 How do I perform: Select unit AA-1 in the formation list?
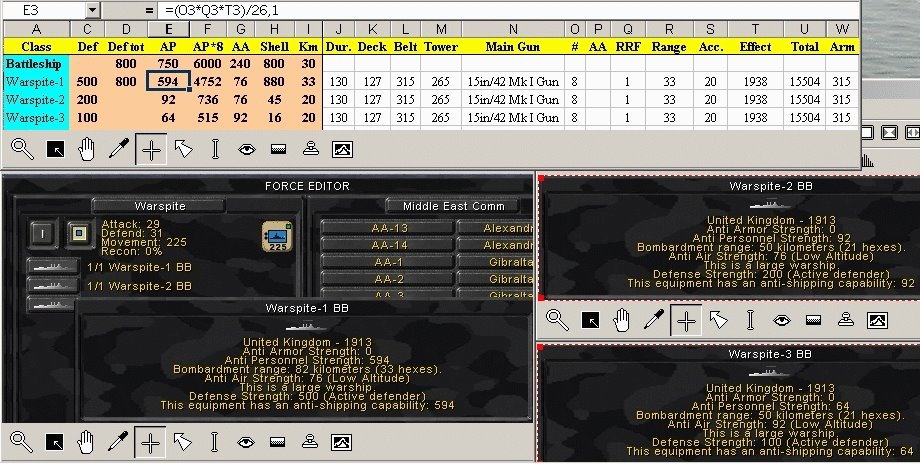pos(389,262)
